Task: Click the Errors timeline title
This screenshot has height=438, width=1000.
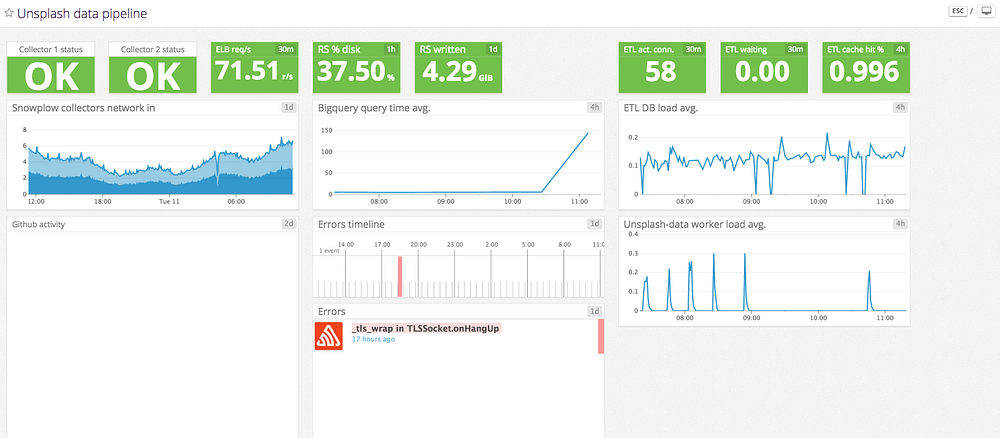Action: (x=351, y=224)
